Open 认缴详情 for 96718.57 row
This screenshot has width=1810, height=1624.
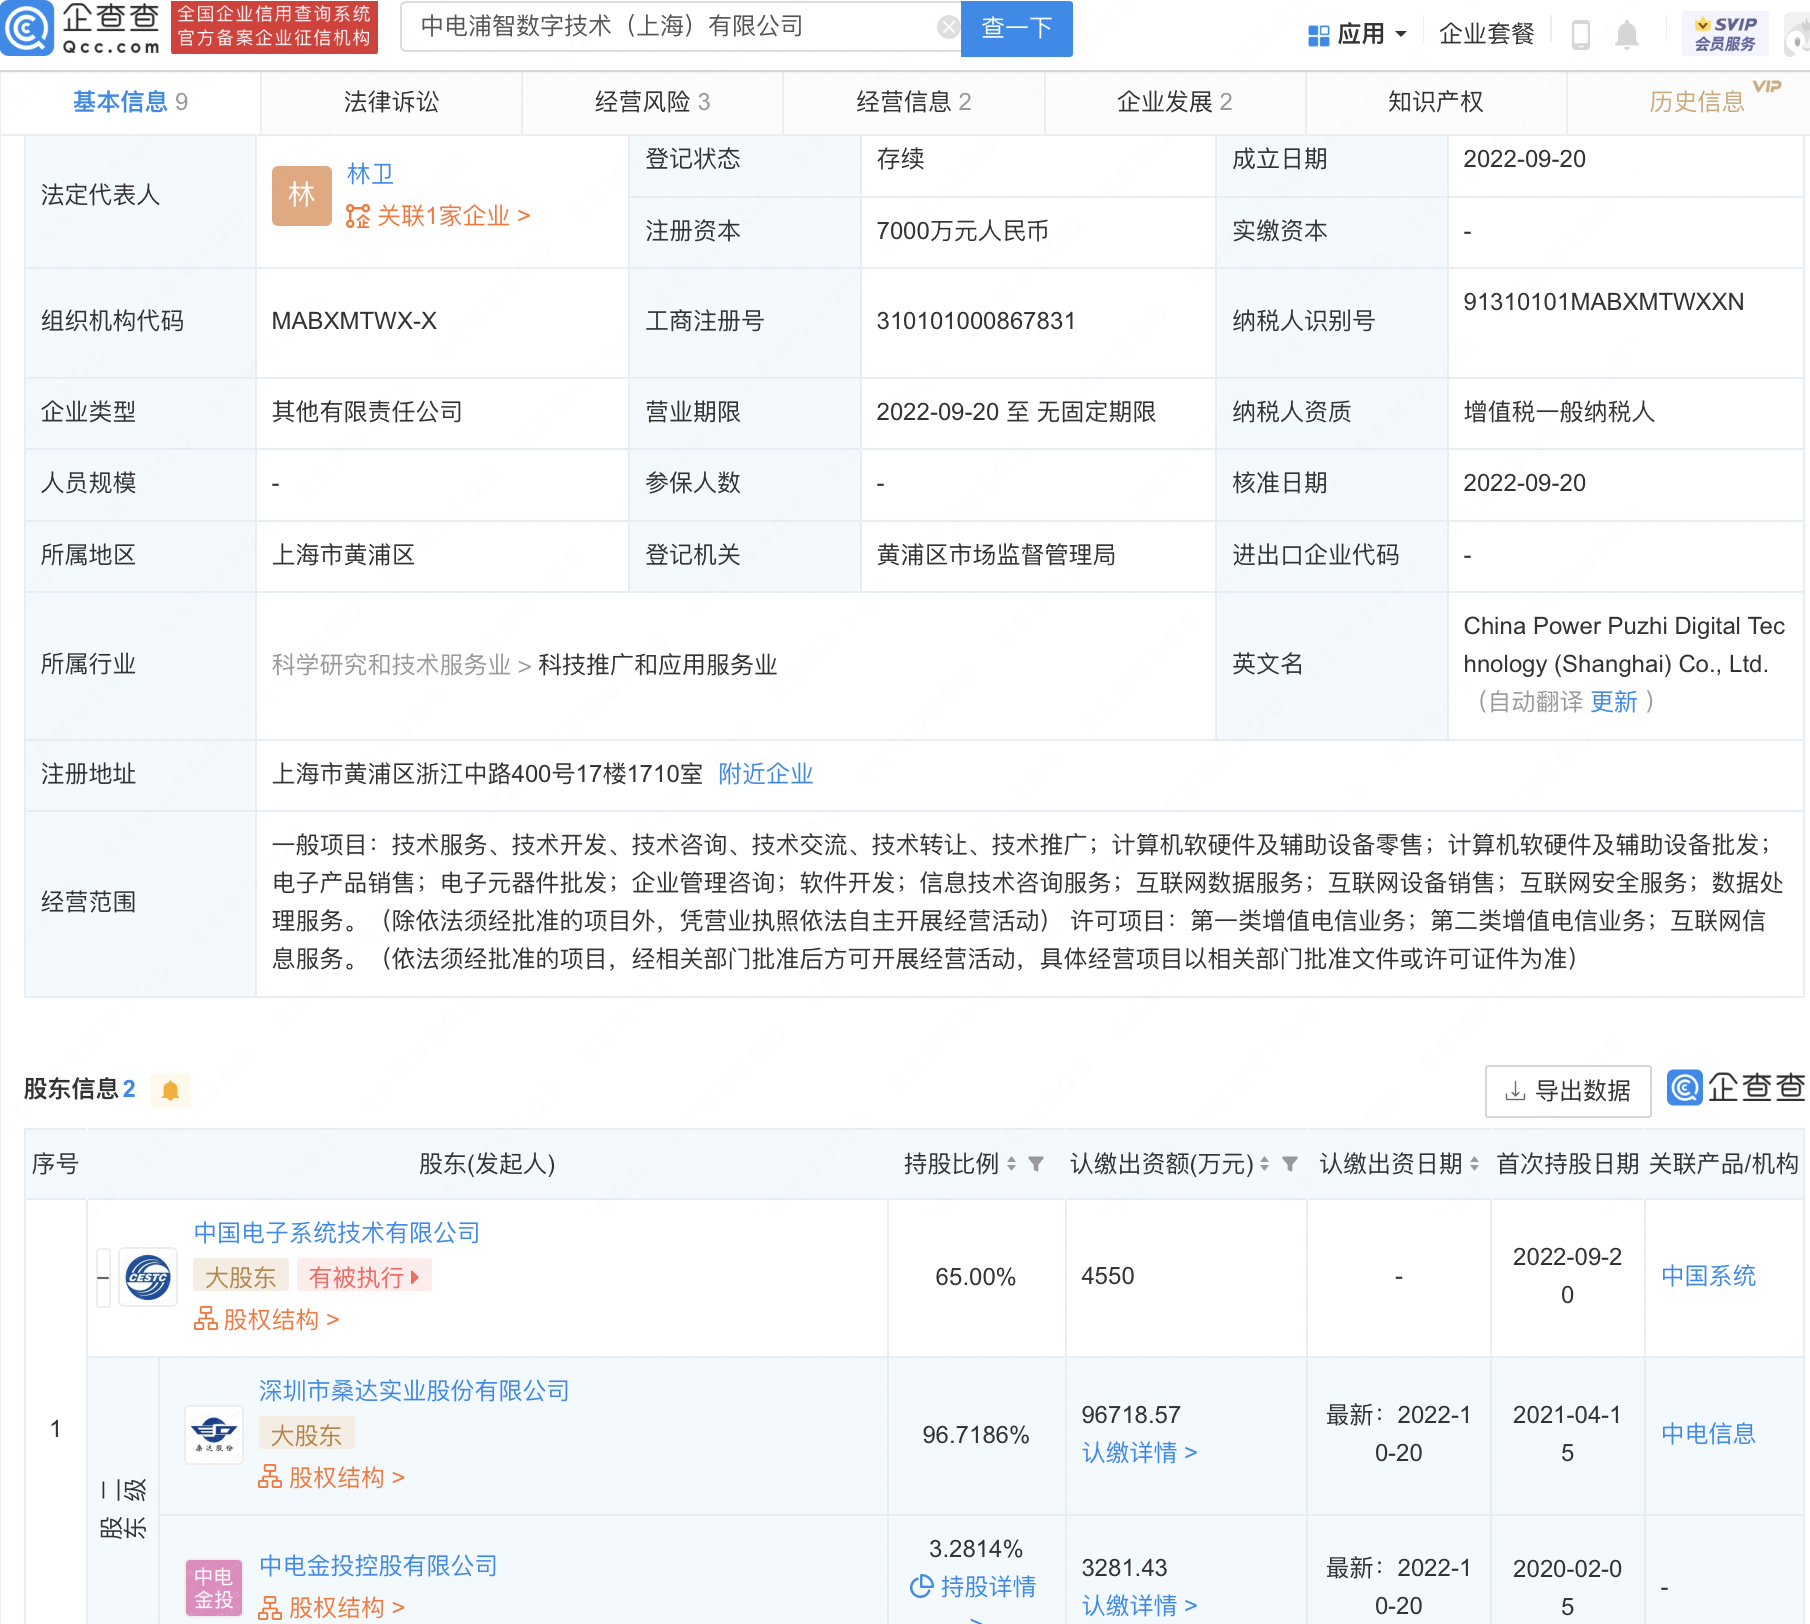(1140, 1453)
